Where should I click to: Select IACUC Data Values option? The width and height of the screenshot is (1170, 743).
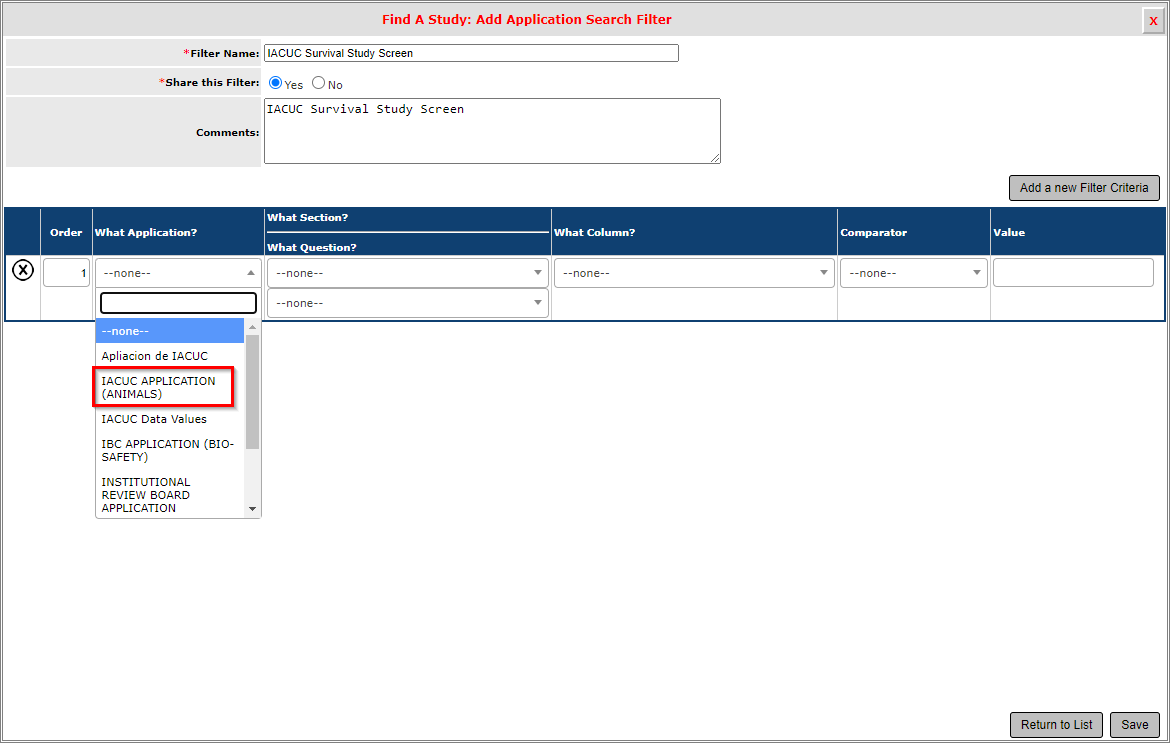tap(170, 419)
